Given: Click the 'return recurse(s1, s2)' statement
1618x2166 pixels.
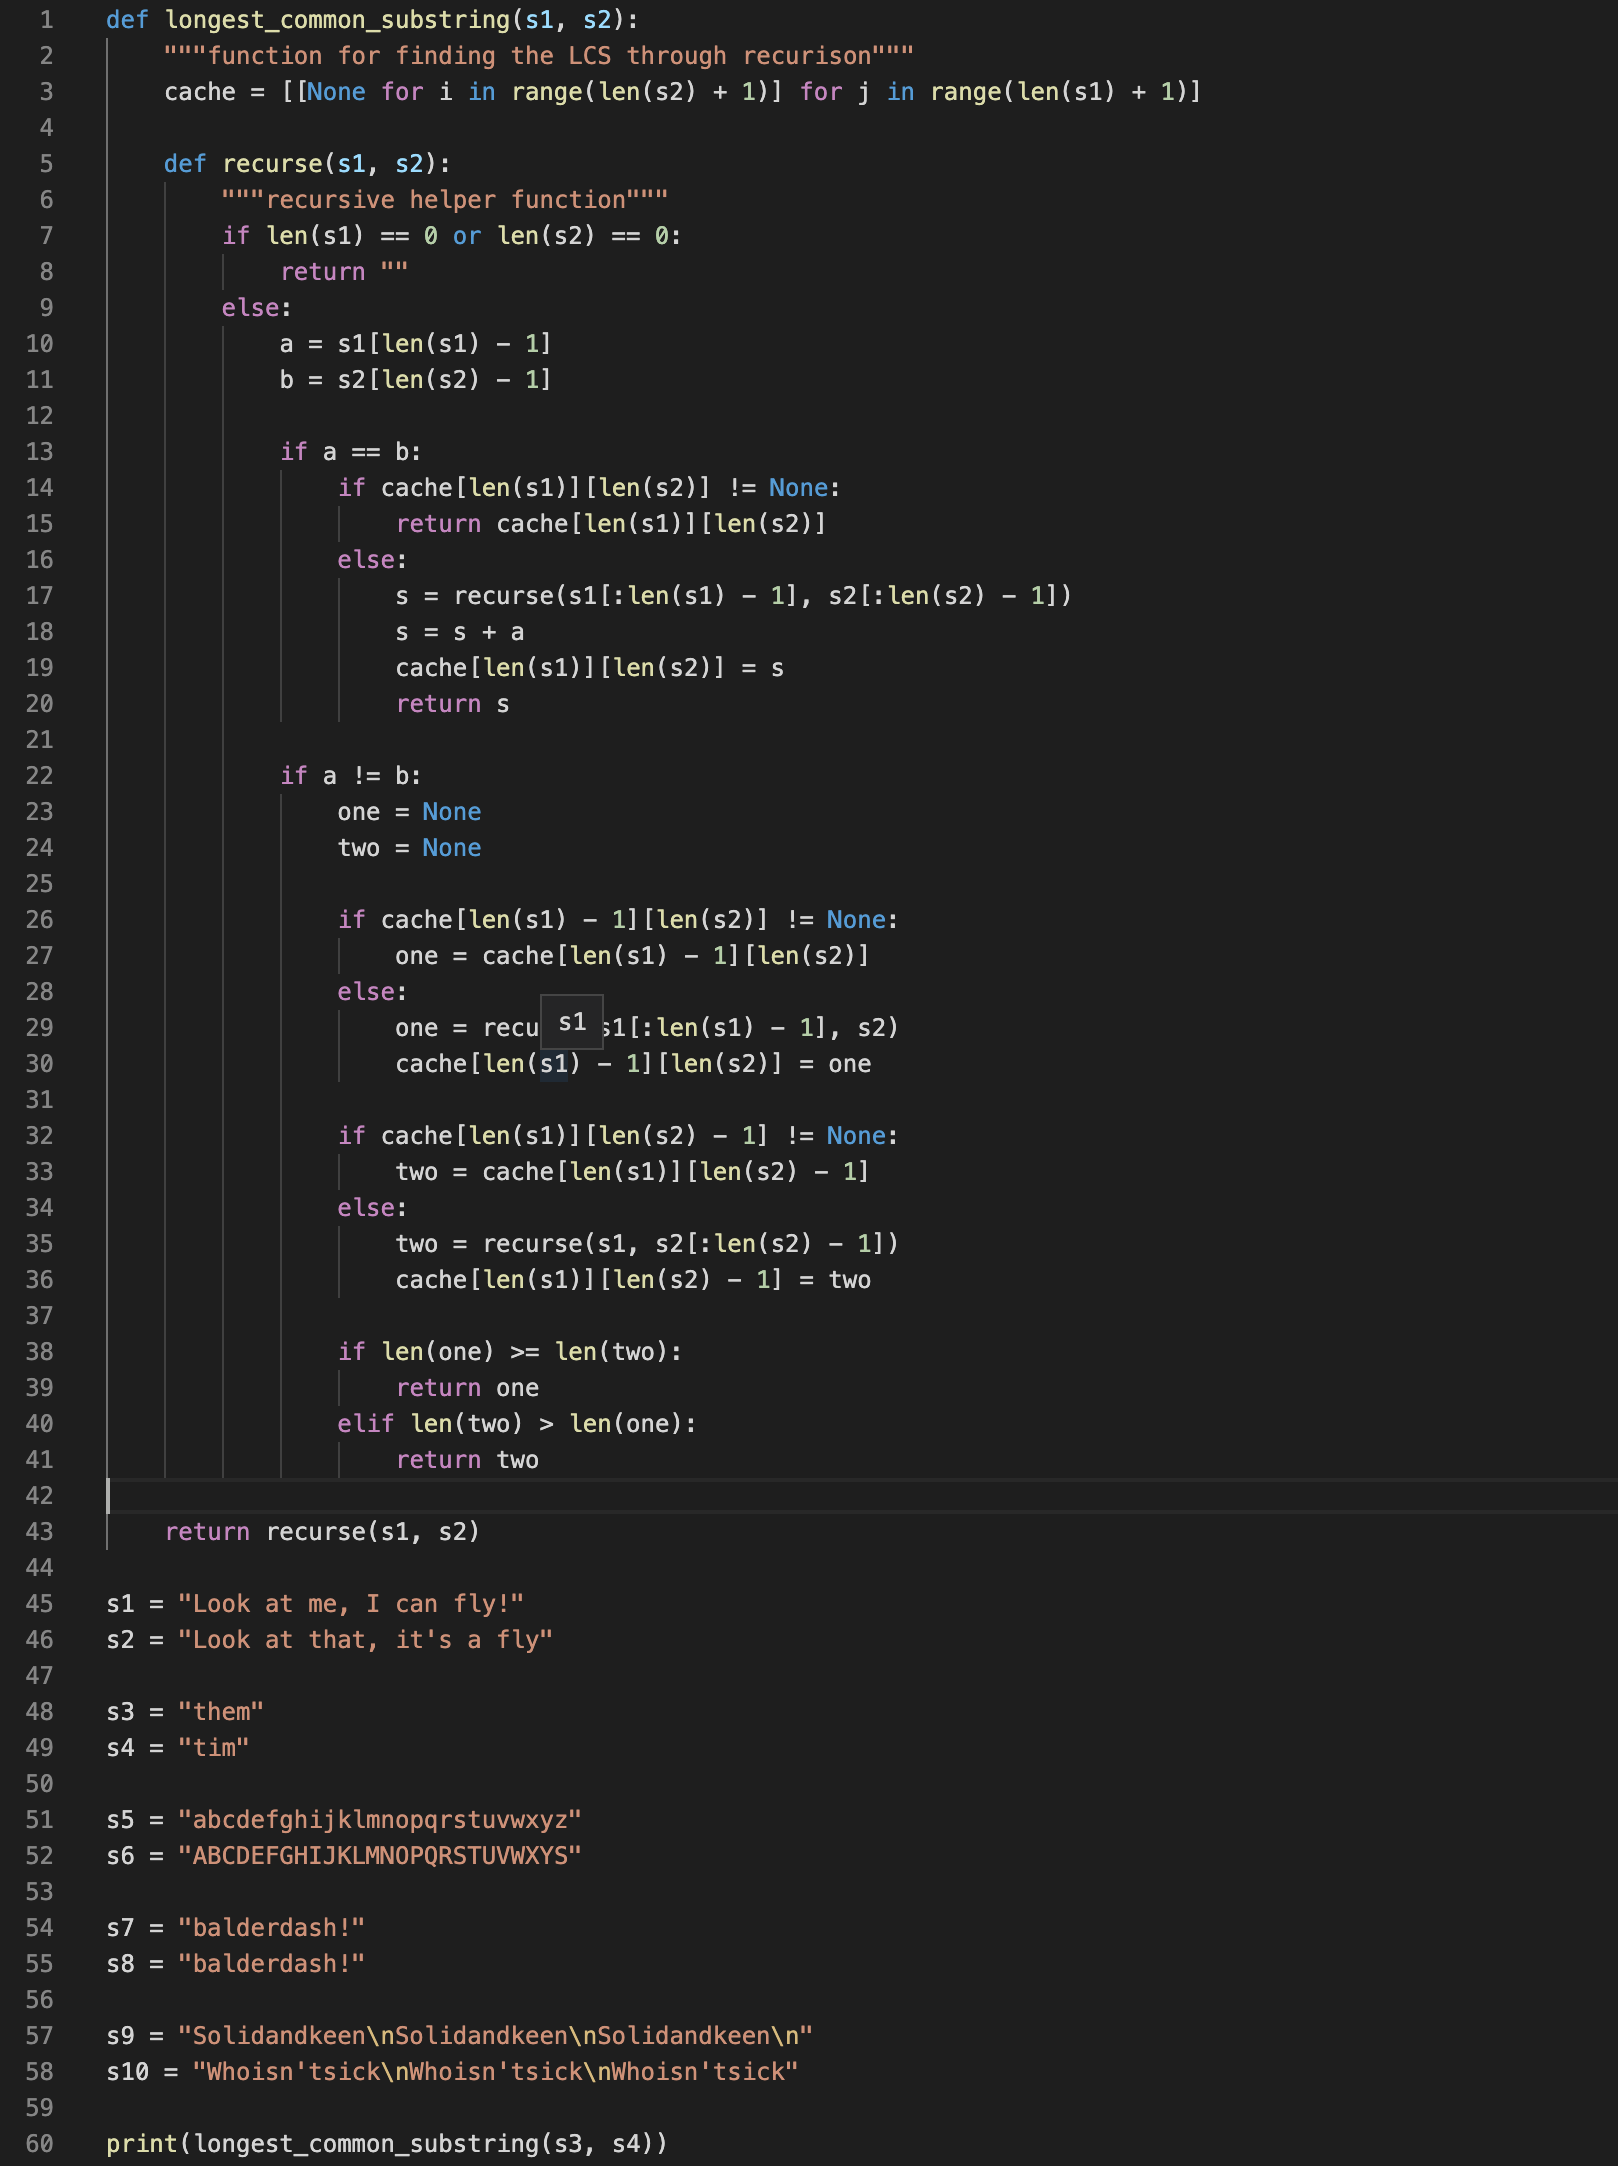Looking at the screenshot, I should [322, 1532].
